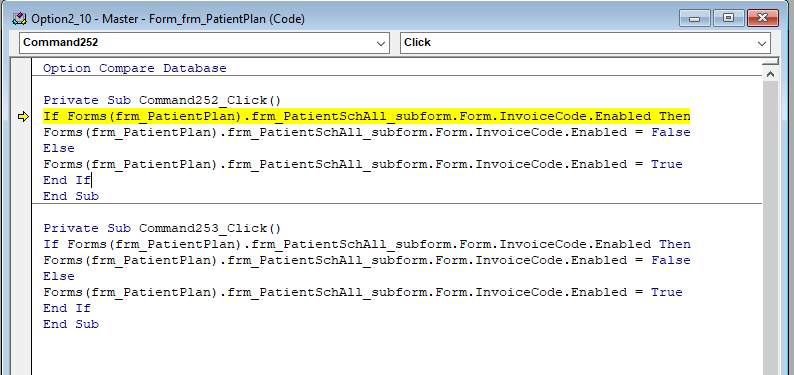Click inside the Command252 object combo box

pos(205,43)
